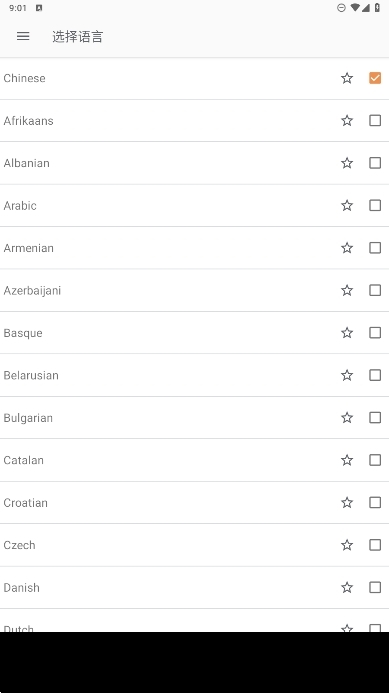
Task: Favorite Czech using the star icon
Action: pyautogui.click(x=347, y=545)
